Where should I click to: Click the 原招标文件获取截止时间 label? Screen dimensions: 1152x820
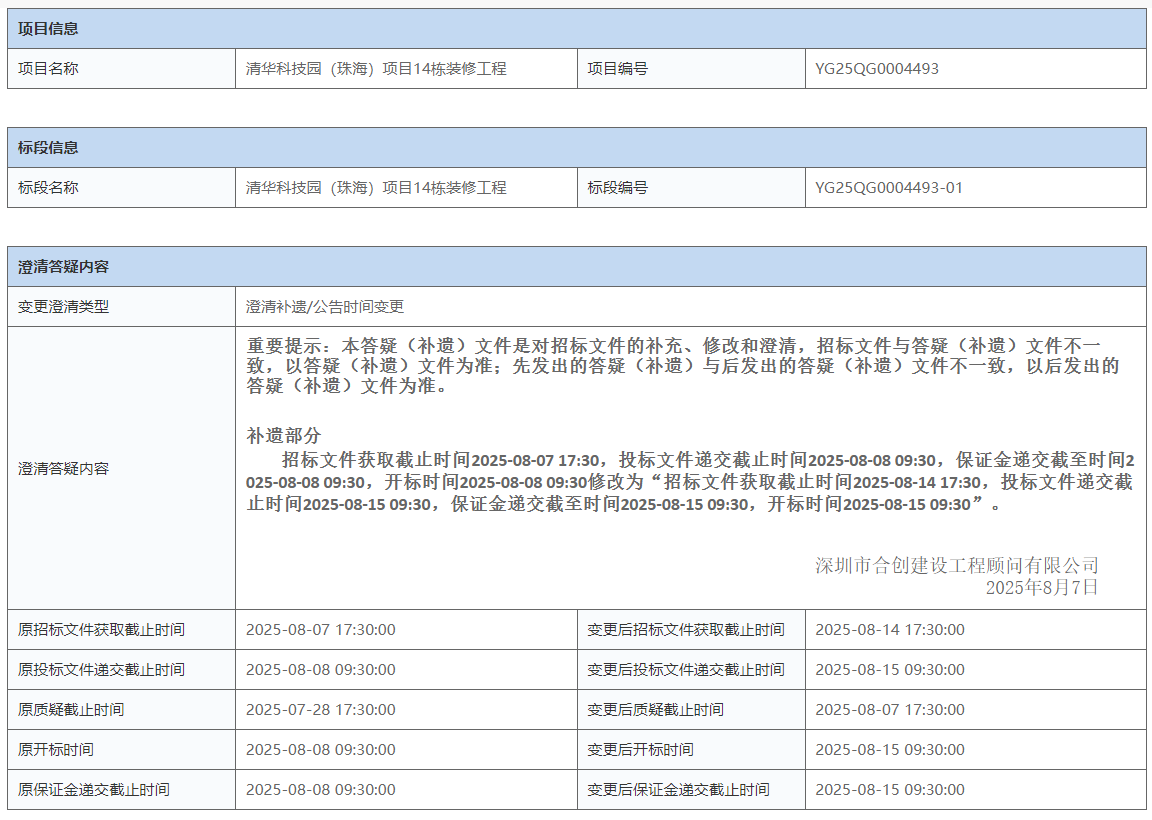click(101, 630)
